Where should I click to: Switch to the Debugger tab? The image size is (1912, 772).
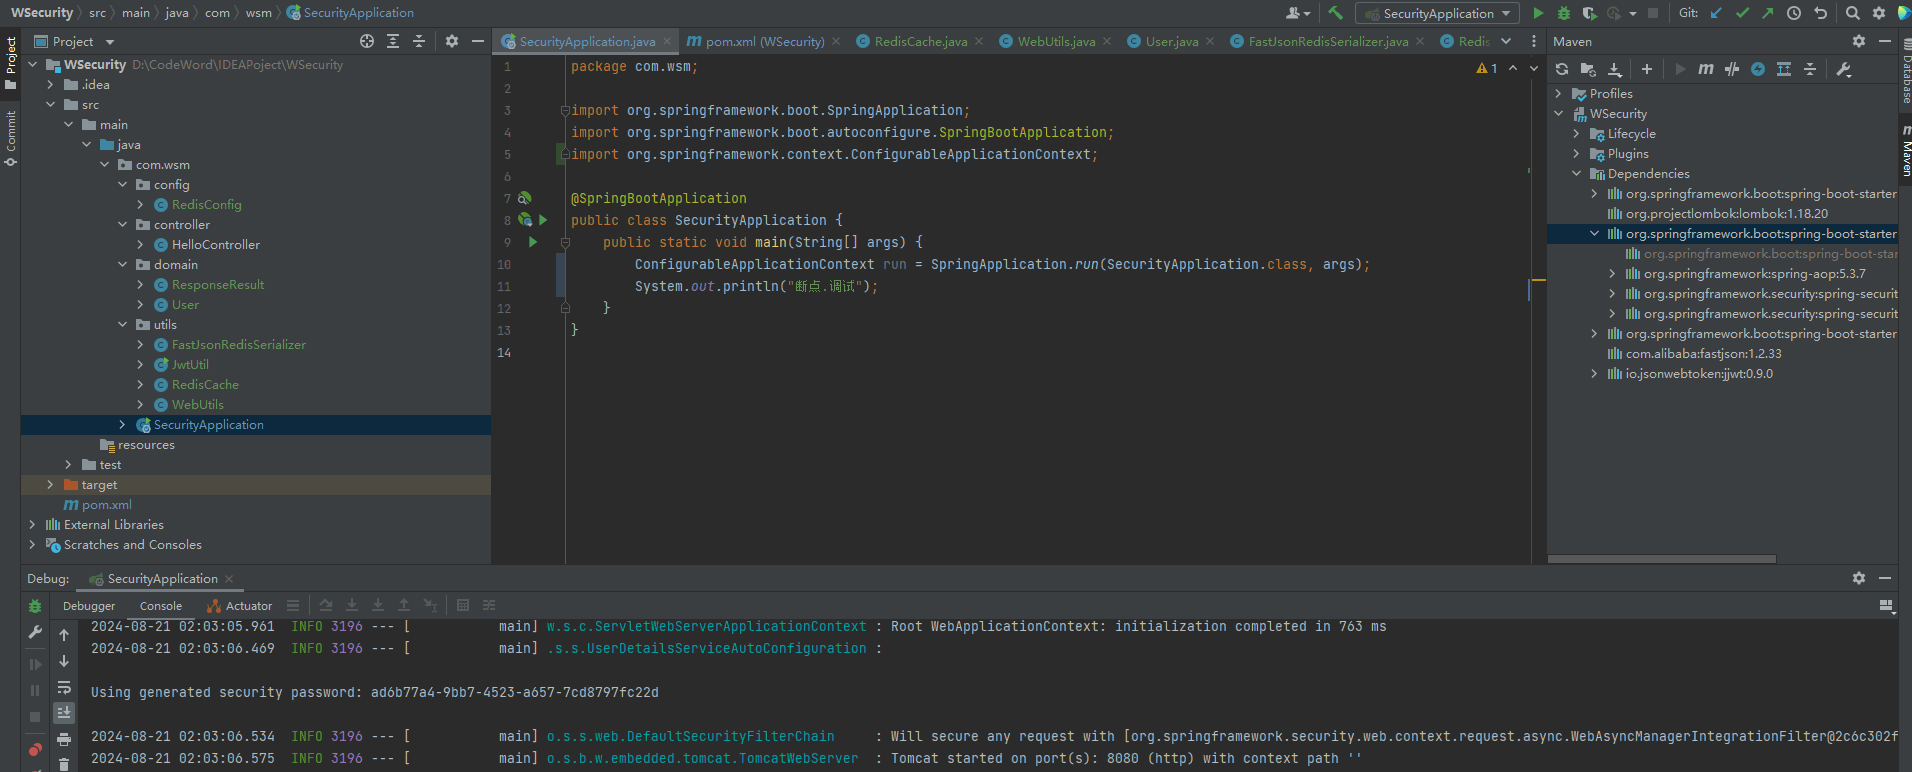(x=89, y=606)
